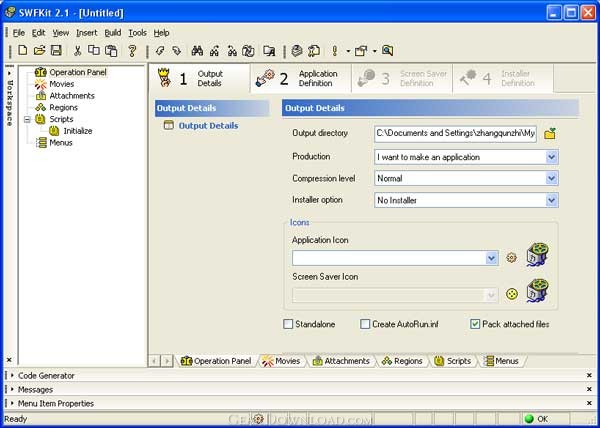Select Regions in the workspace tree
Screen dimensions: 600x428
pos(64,107)
